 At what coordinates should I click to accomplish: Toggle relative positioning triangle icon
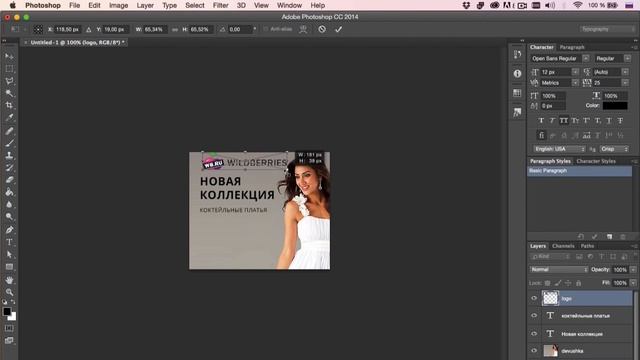pos(89,29)
